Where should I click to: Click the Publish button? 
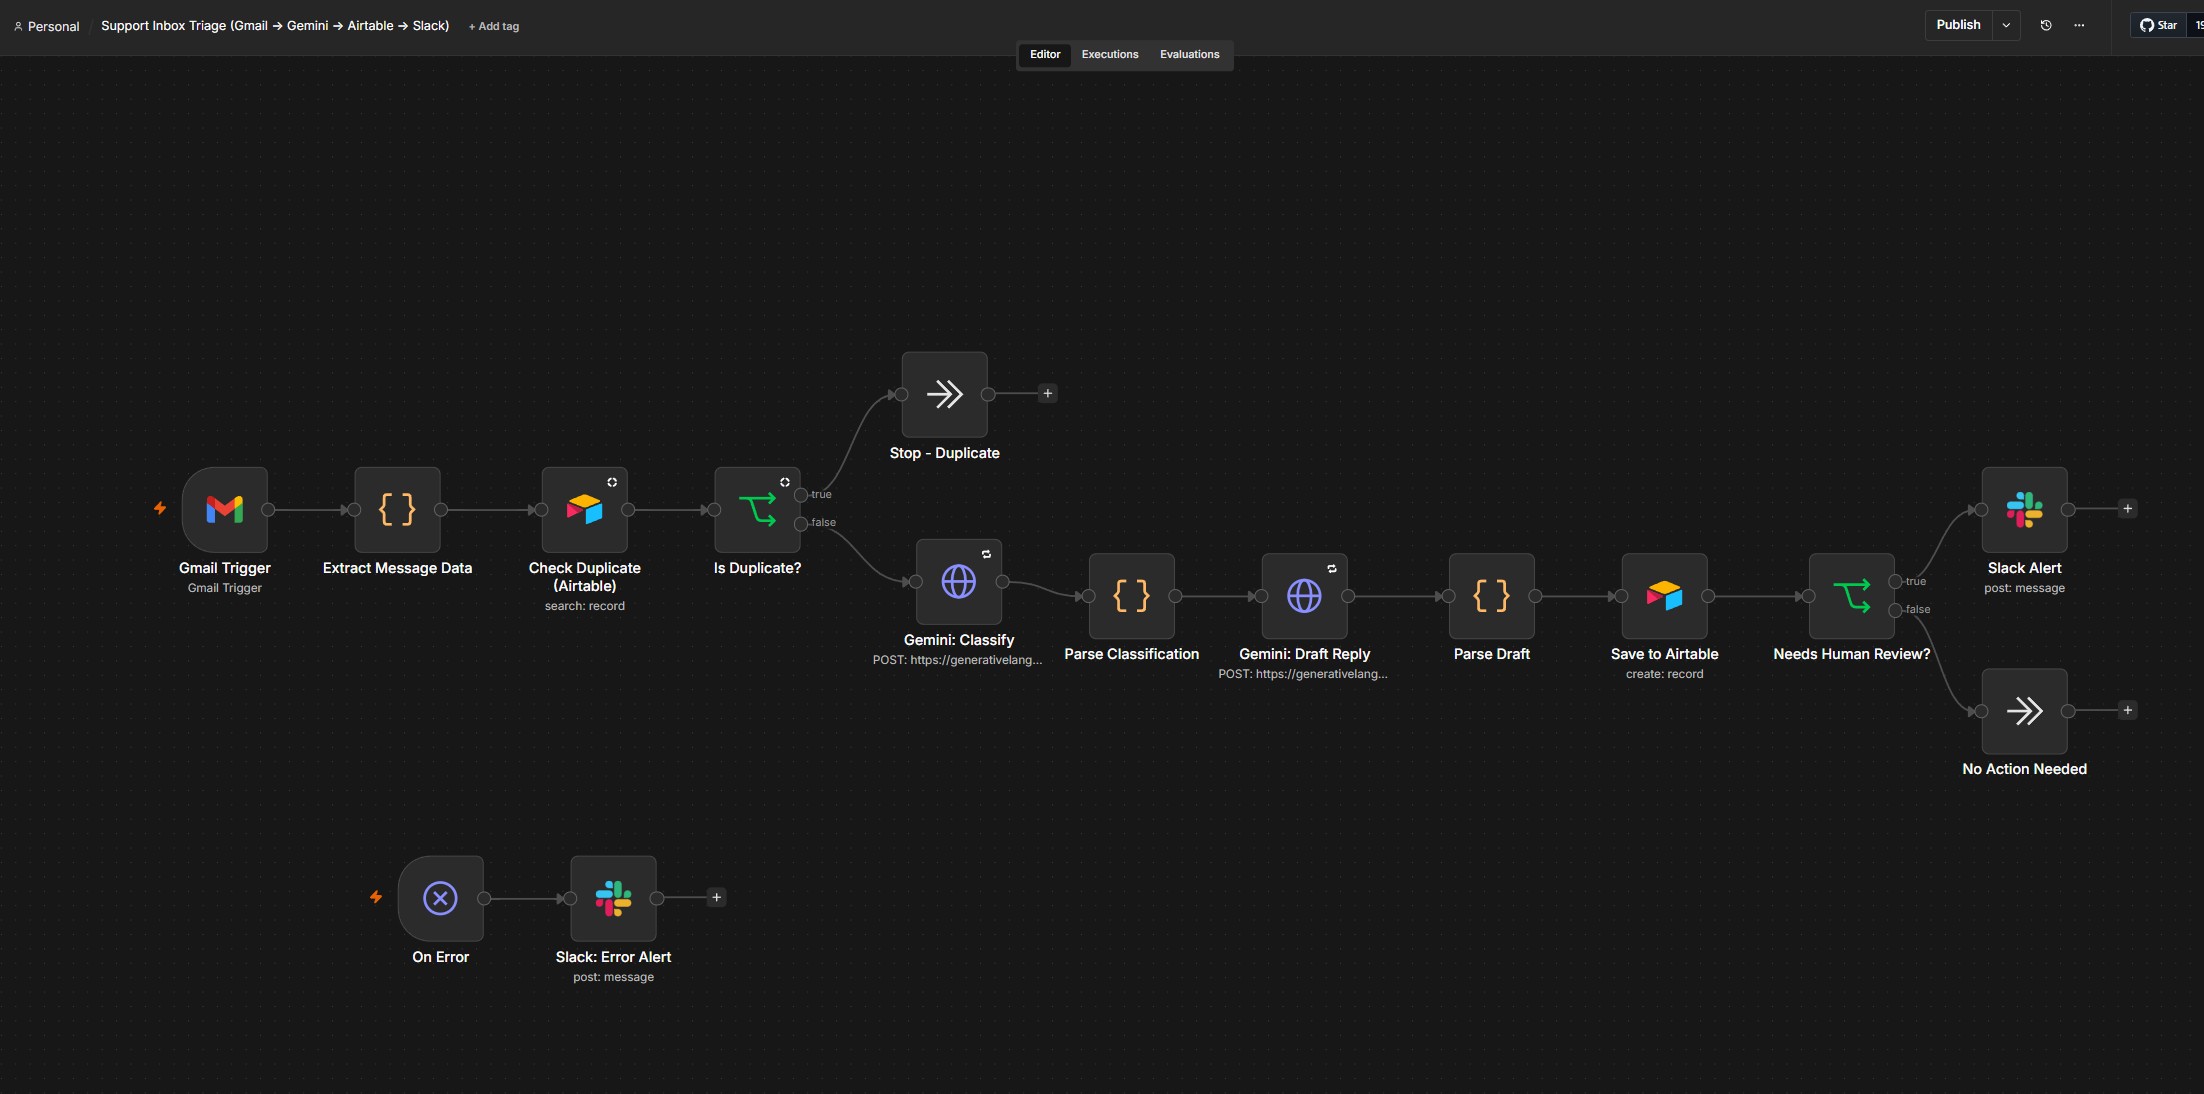(1958, 25)
